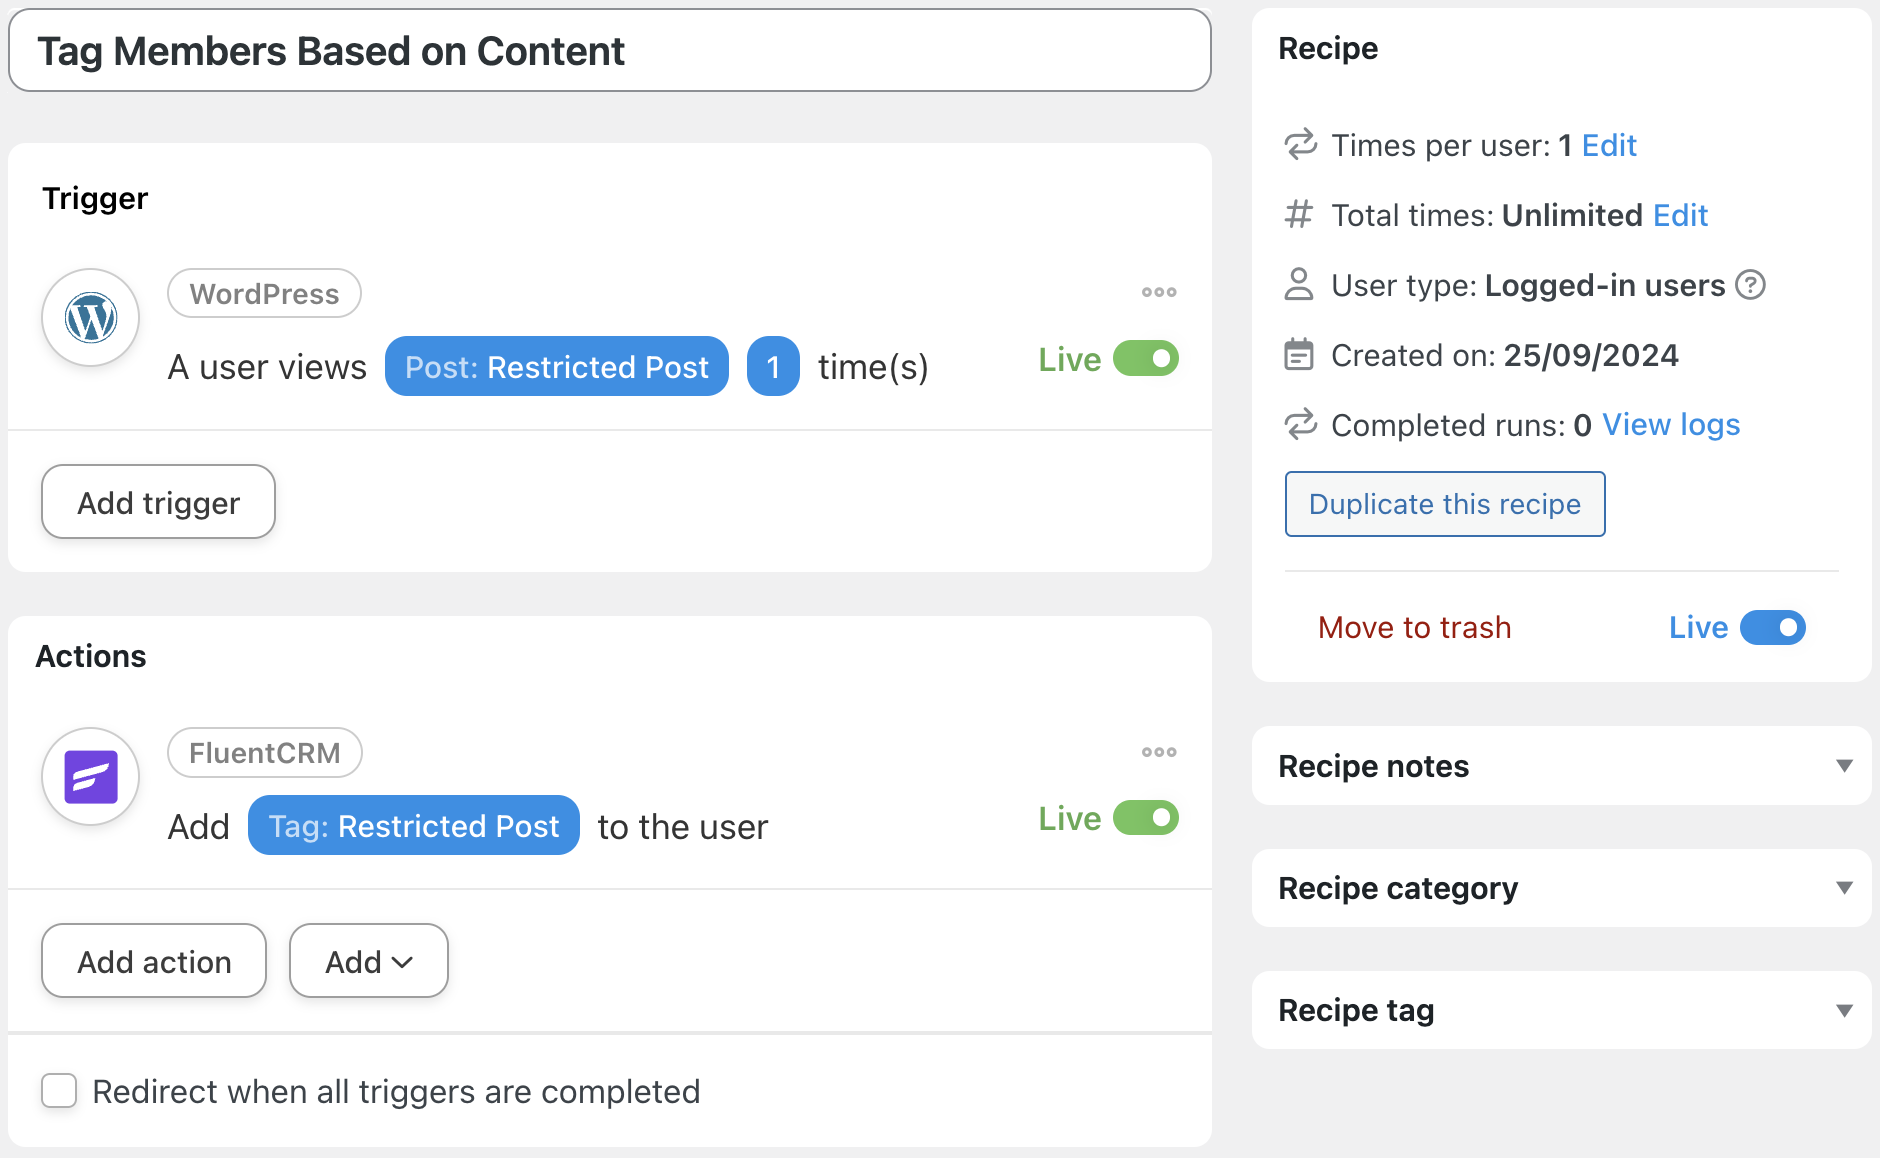Click the help icon beside Logged-in users
1880x1158 pixels.
tap(1750, 285)
